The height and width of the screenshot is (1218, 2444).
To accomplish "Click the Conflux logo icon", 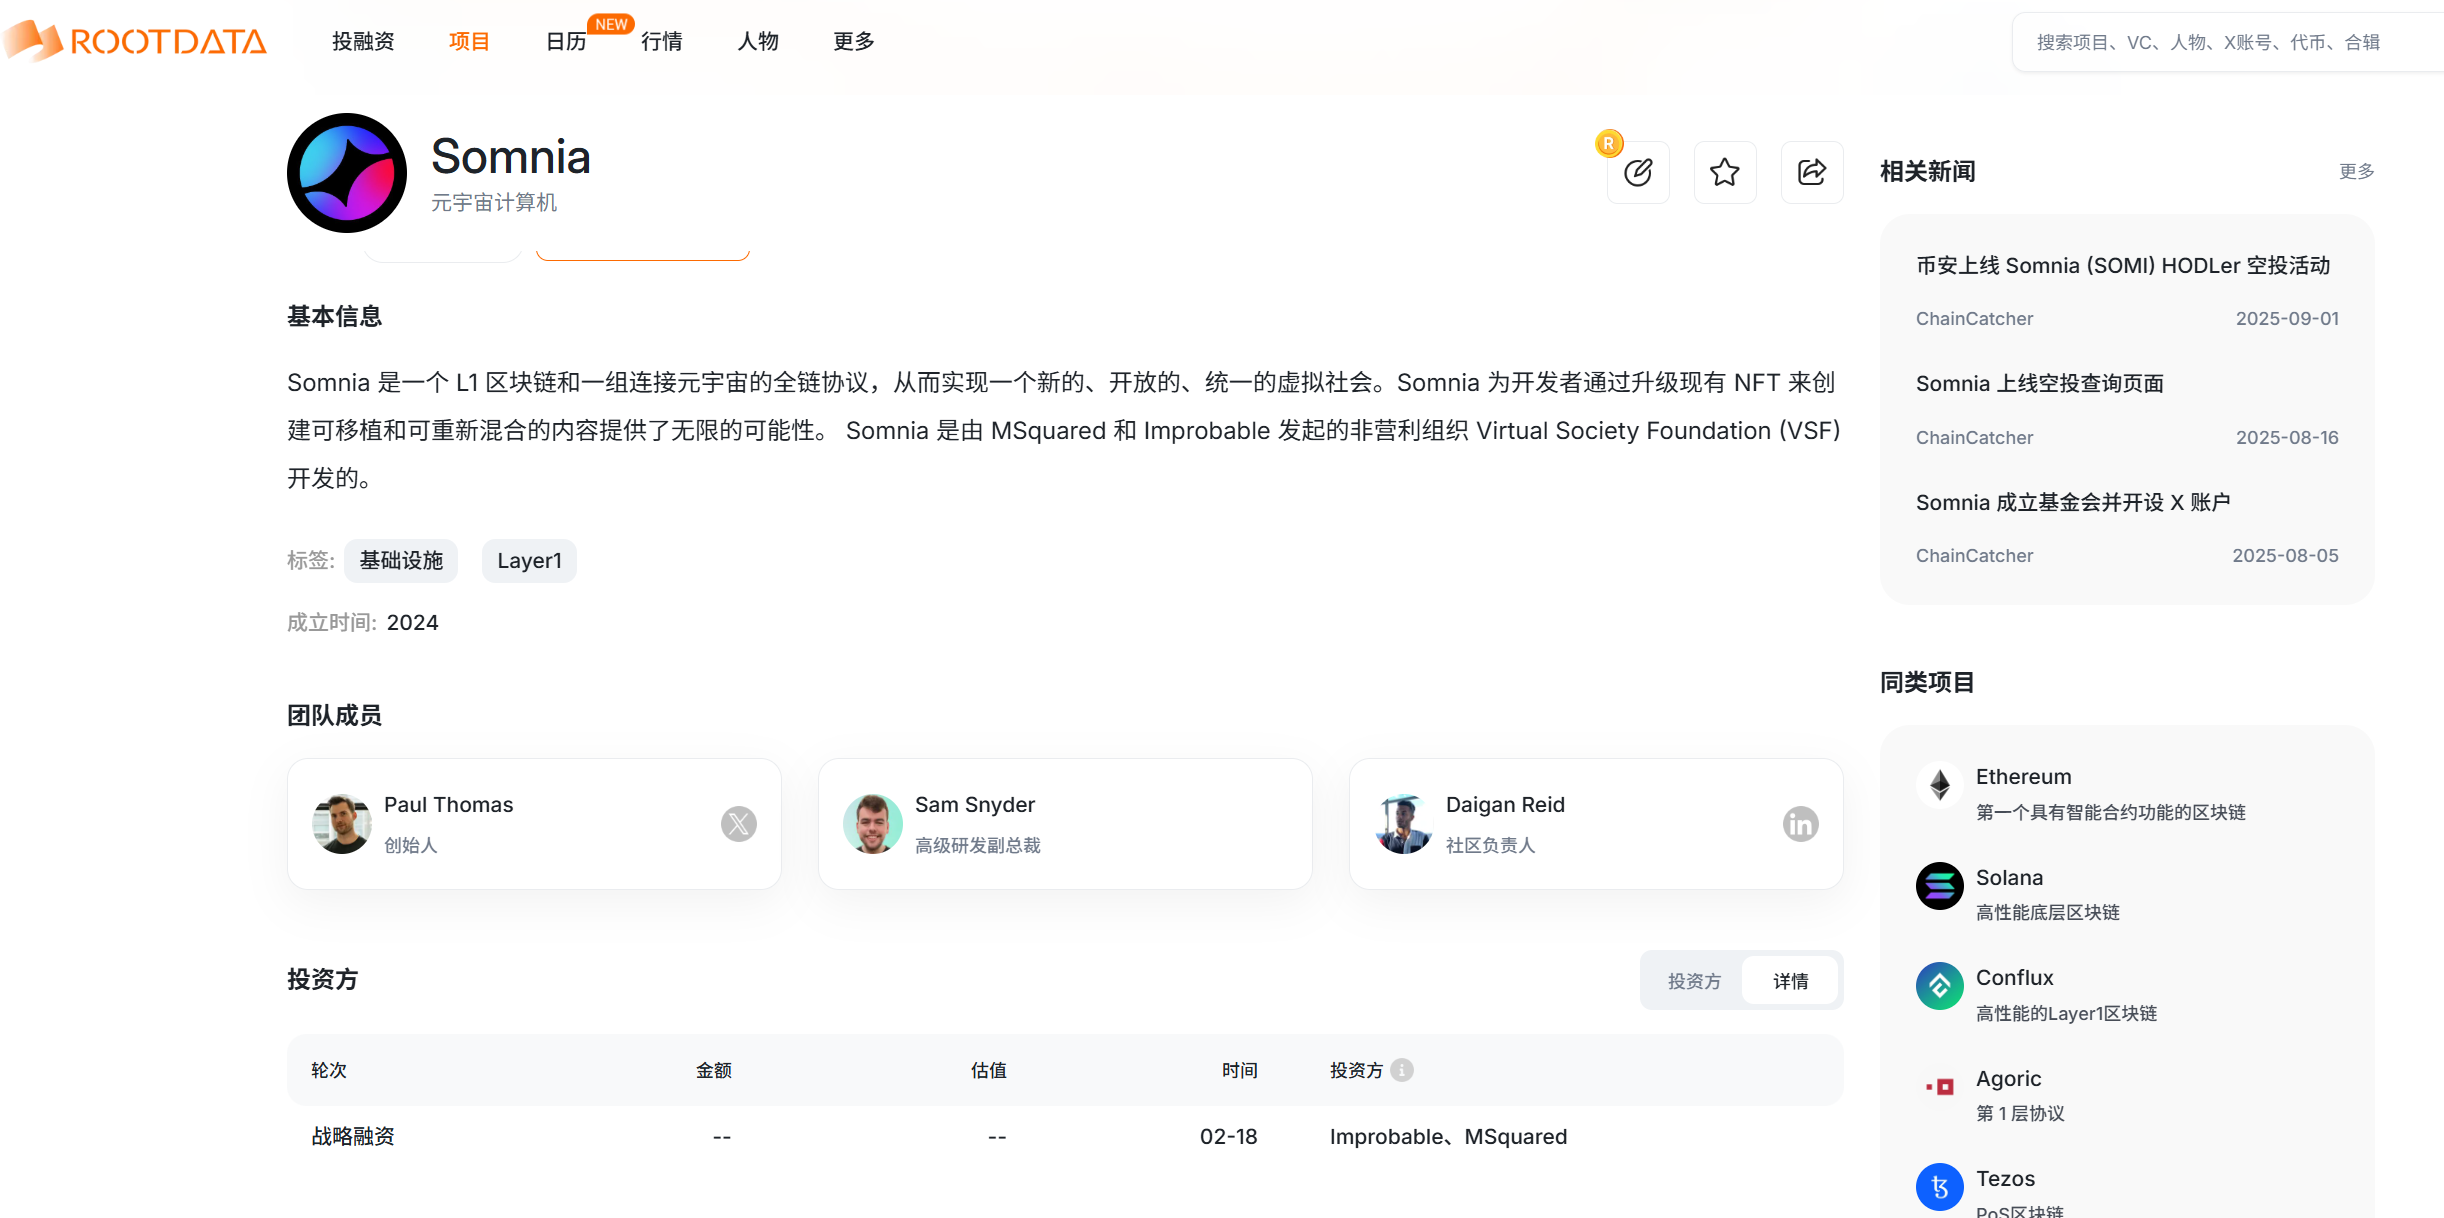I will tap(1940, 986).
